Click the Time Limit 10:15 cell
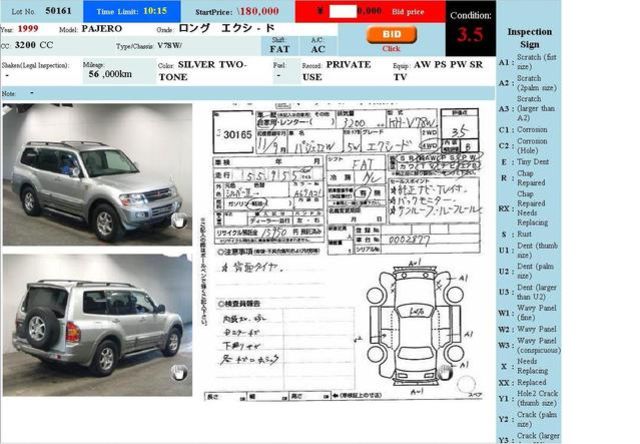The height and width of the screenshot is (444, 640). click(132, 11)
